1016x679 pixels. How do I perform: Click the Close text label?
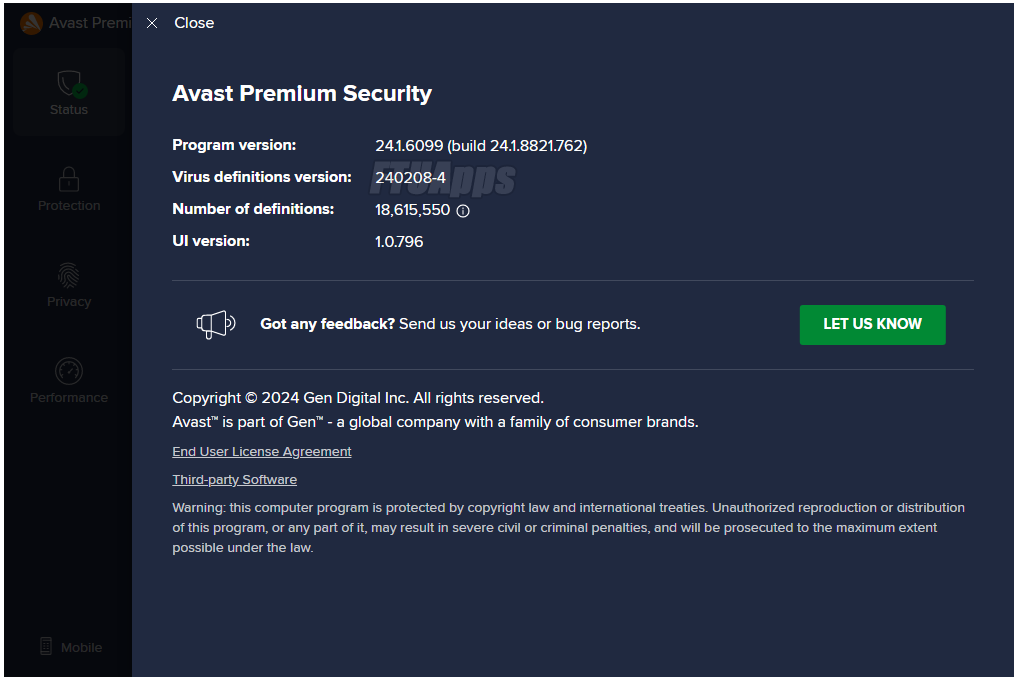194,23
